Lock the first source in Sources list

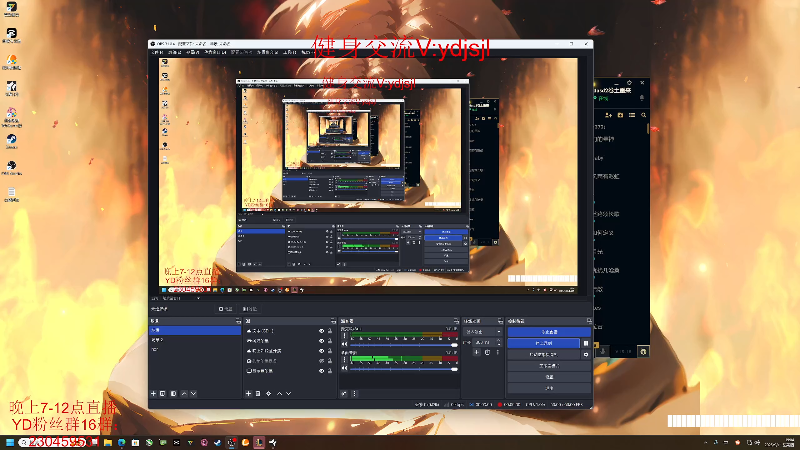click(330, 331)
